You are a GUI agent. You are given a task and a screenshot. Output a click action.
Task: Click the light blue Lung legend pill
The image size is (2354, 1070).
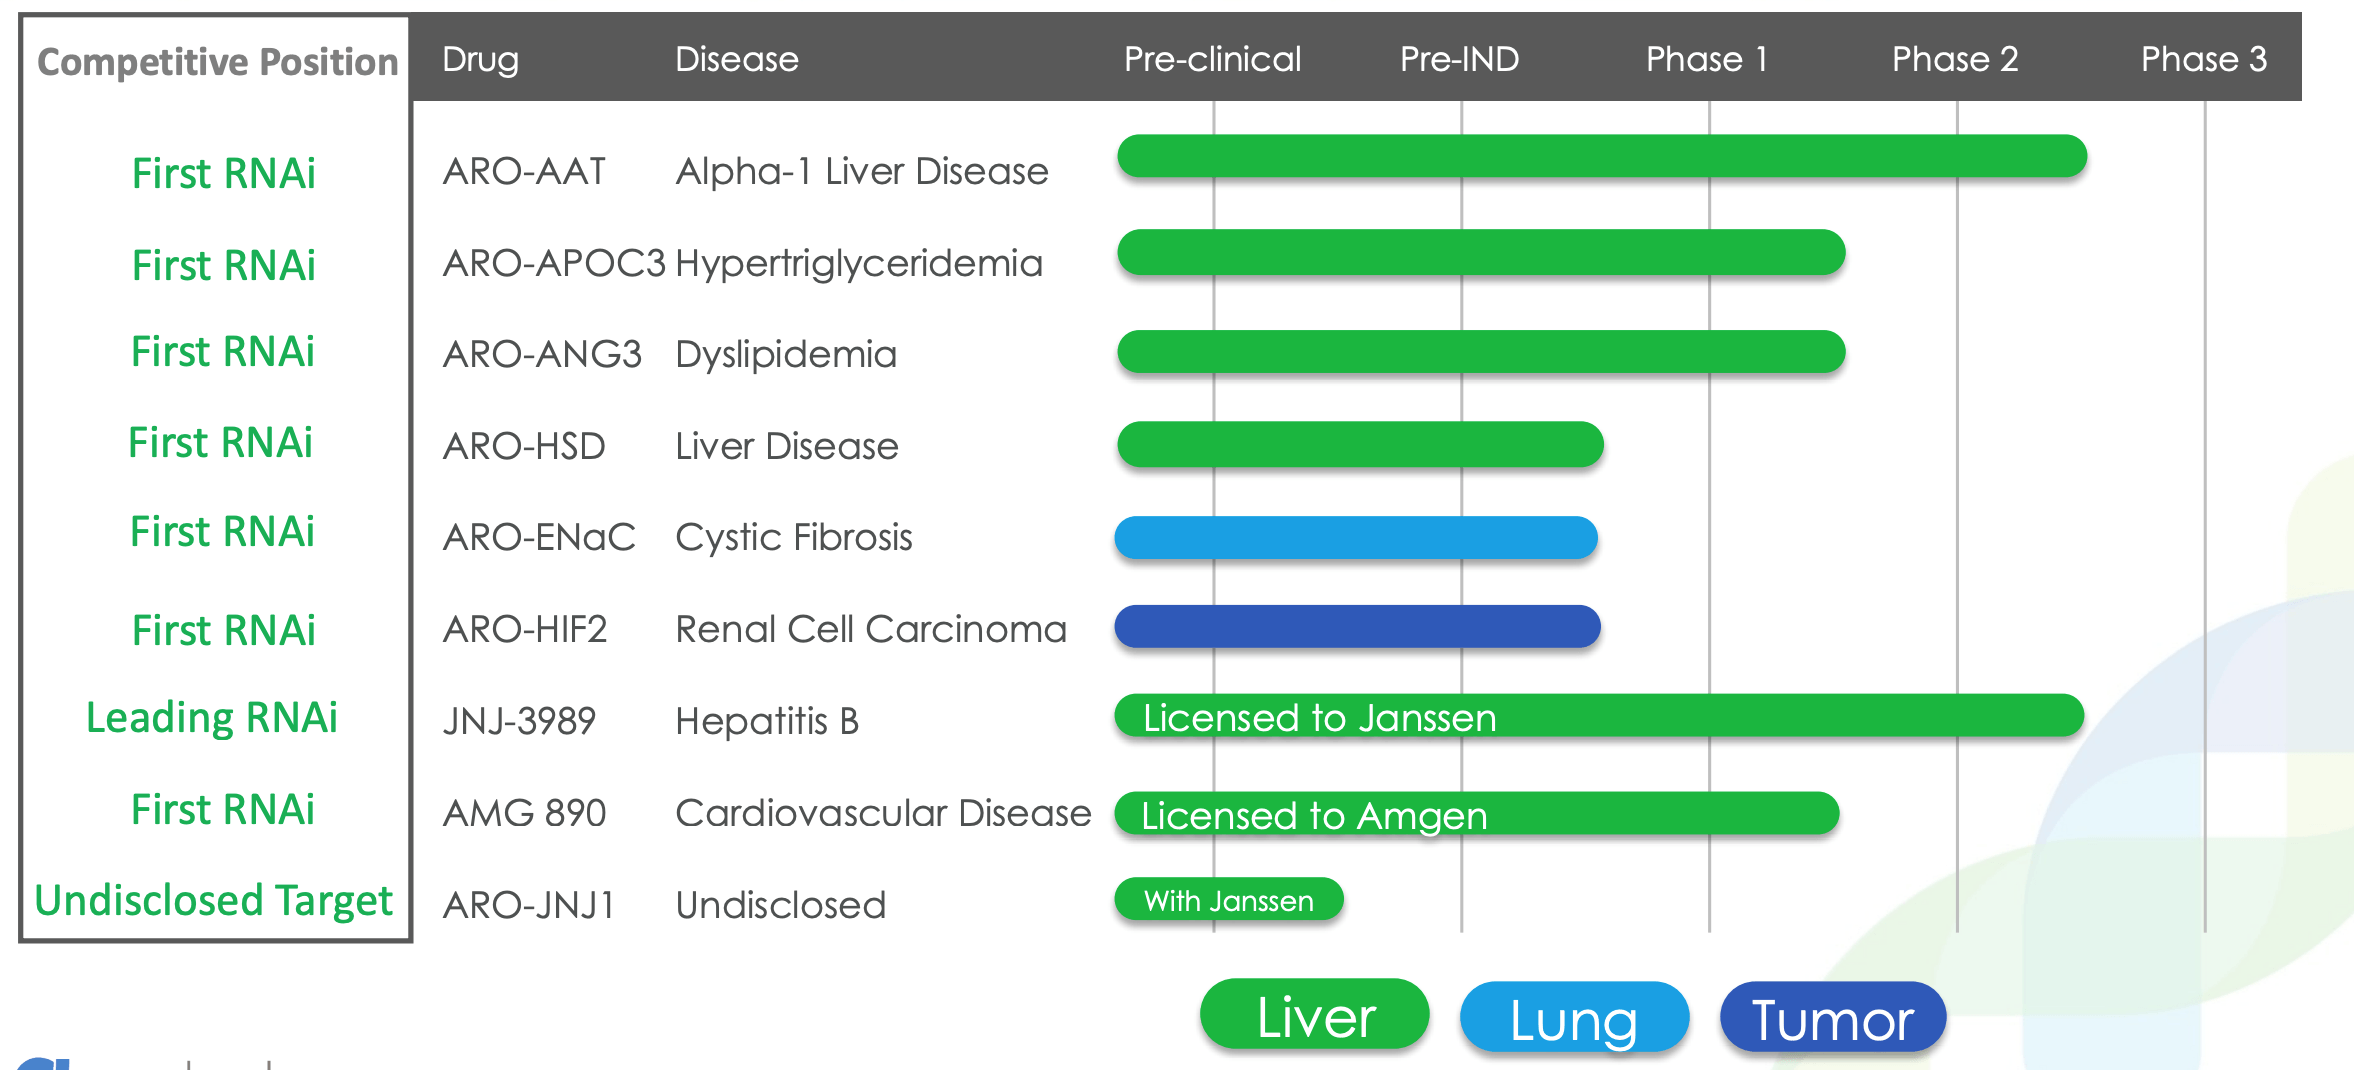pos(1574,1018)
